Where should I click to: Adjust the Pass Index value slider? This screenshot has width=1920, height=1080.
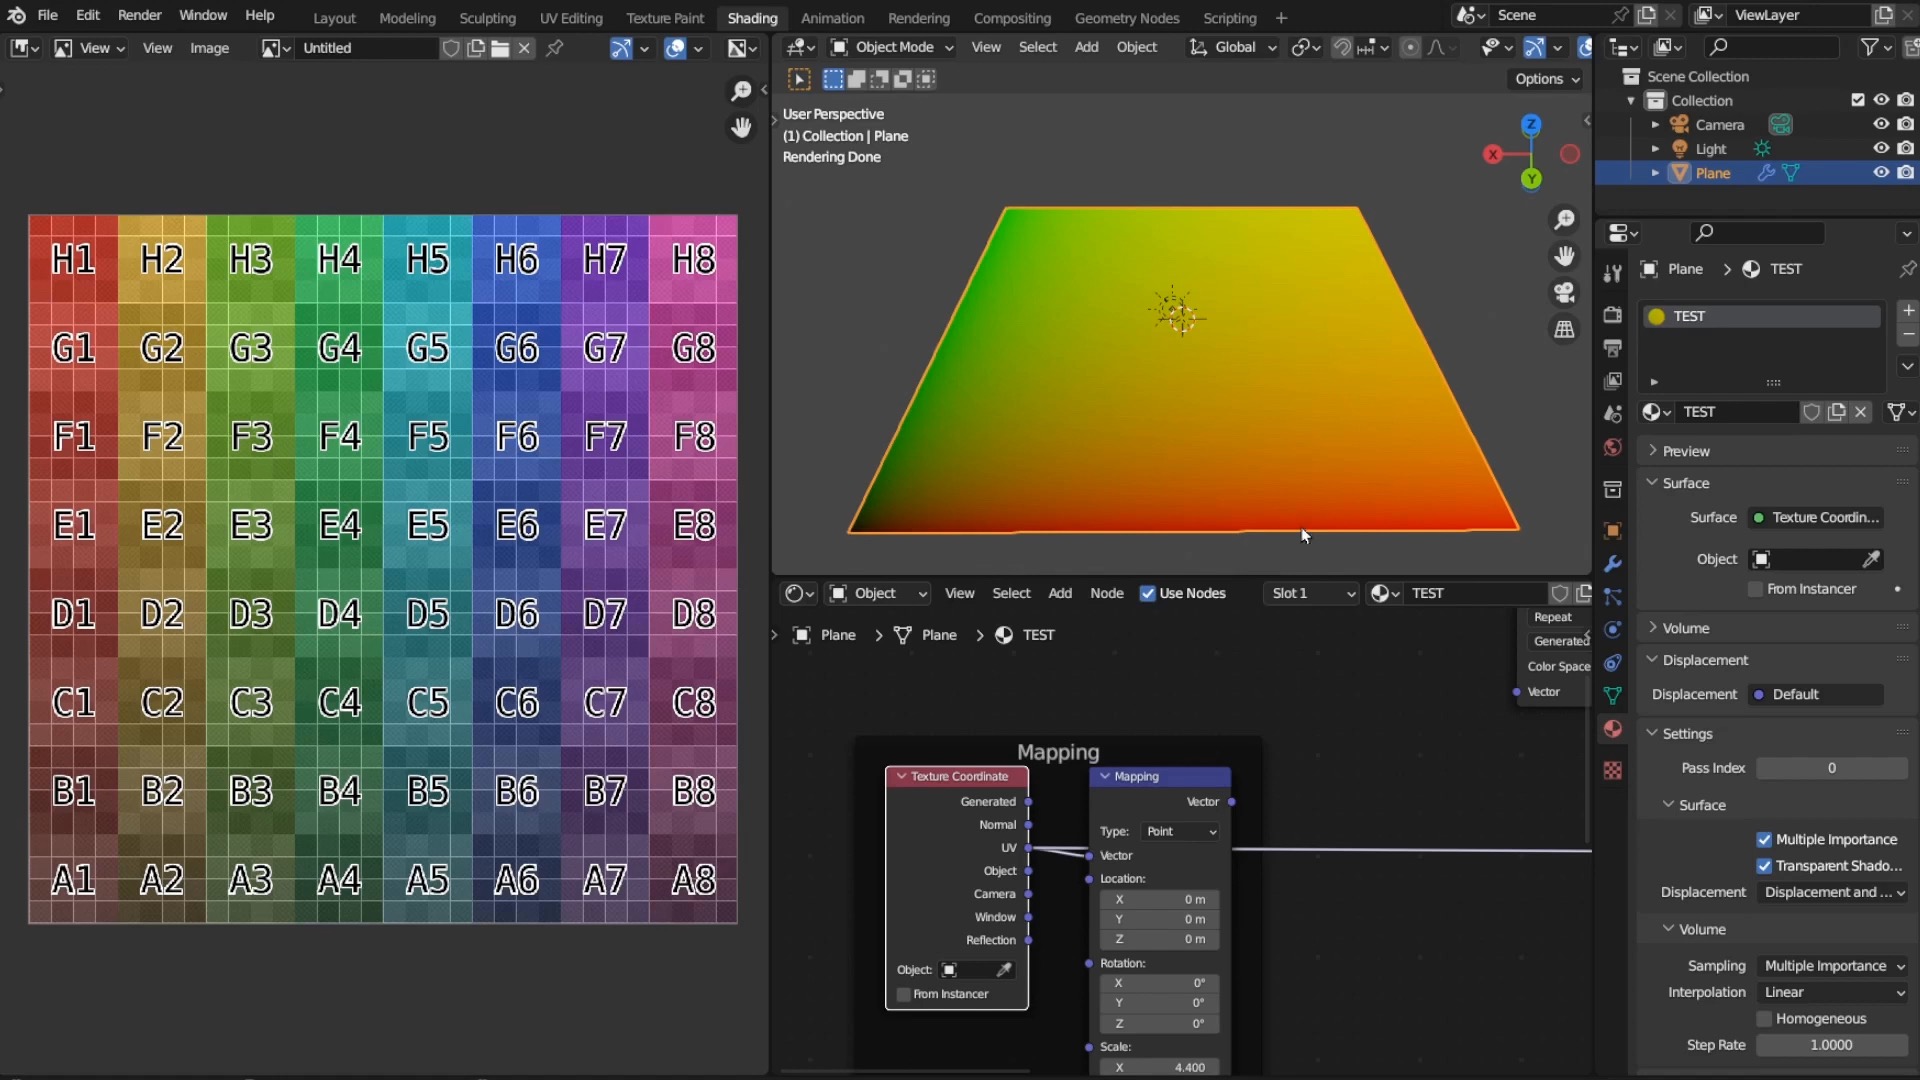click(x=1833, y=768)
